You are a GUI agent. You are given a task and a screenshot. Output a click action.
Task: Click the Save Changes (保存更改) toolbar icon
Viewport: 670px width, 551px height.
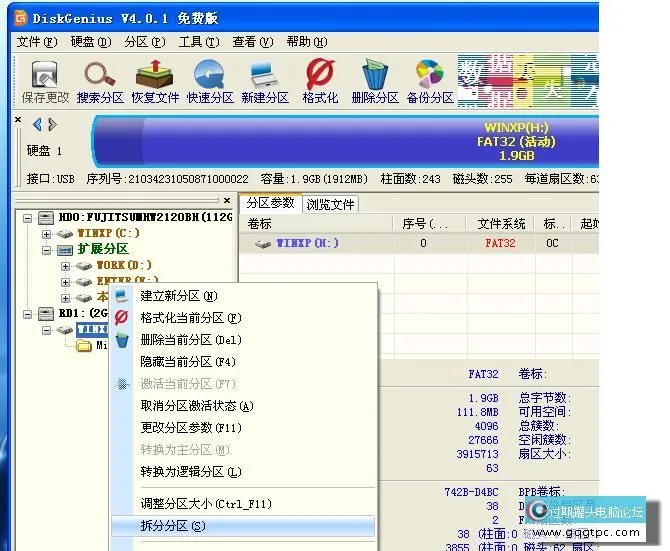pyautogui.click(x=45, y=75)
